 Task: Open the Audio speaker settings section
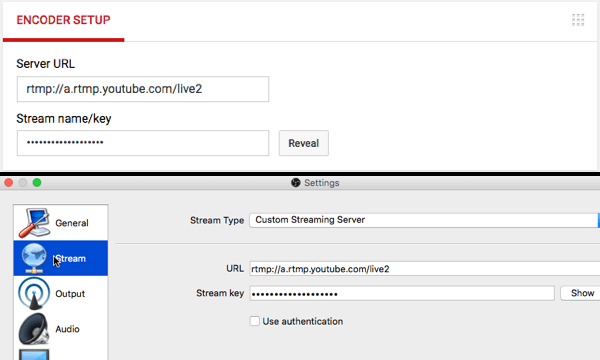click(x=61, y=329)
